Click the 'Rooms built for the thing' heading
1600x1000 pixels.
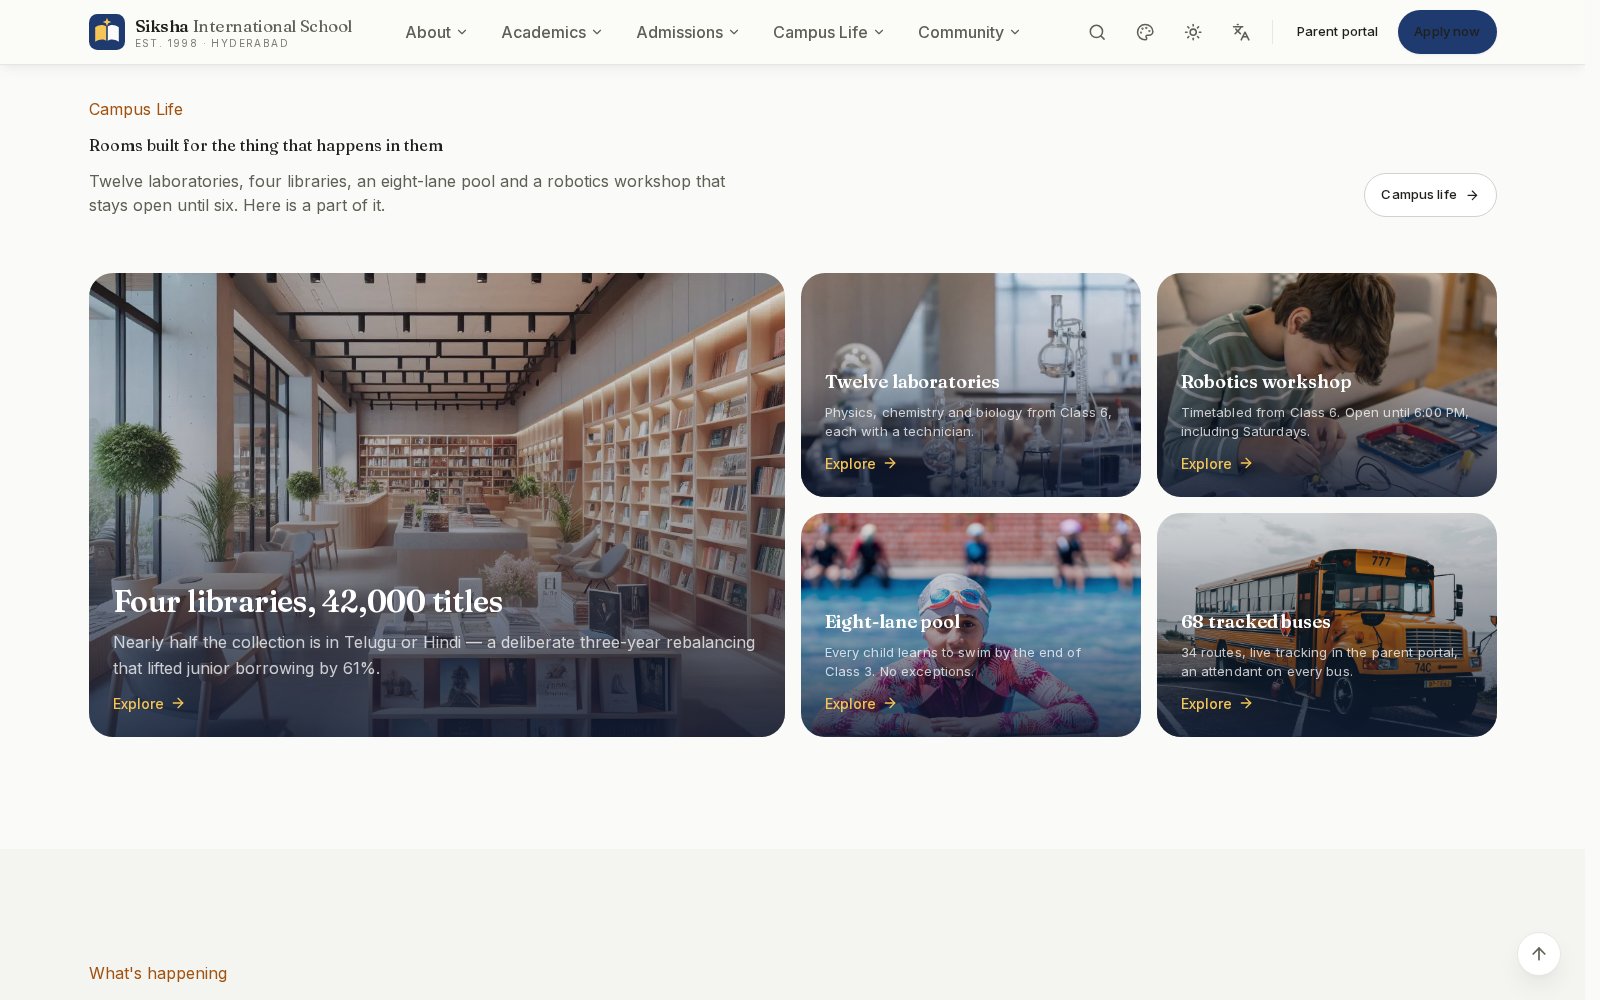[x=266, y=146]
